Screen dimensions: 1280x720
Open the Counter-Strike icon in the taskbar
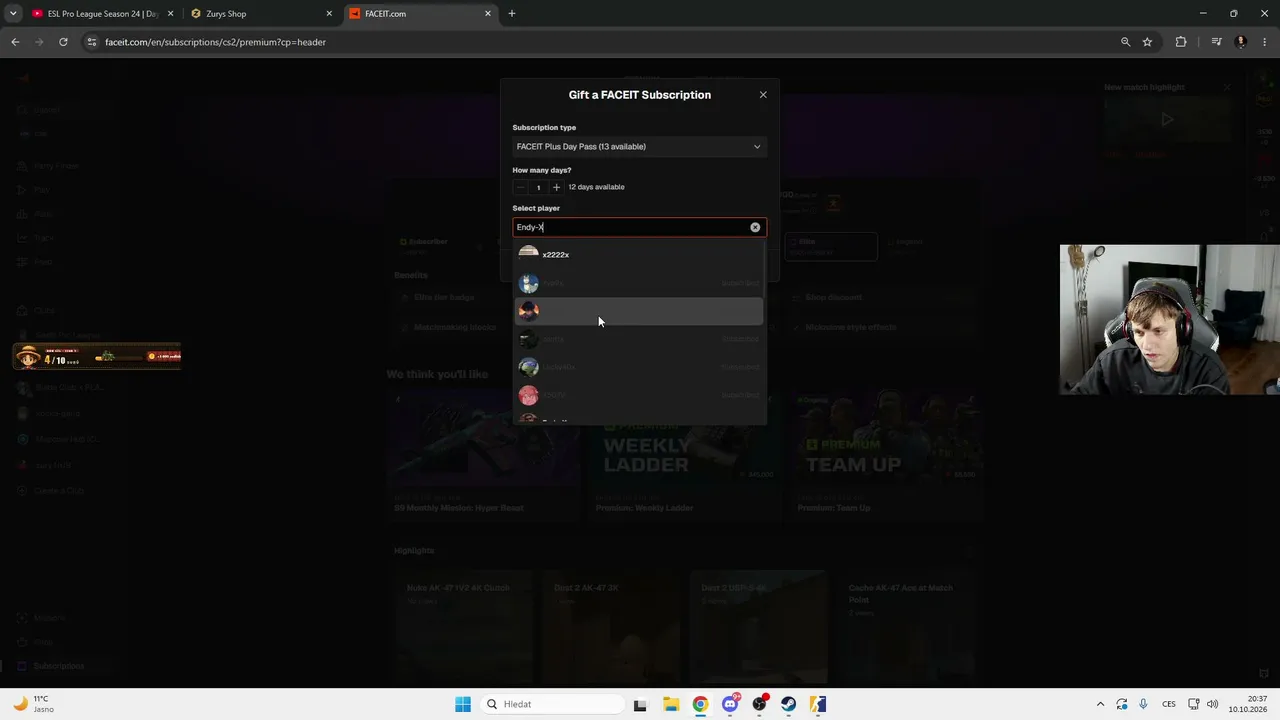pyautogui.click(x=818, y=704)
